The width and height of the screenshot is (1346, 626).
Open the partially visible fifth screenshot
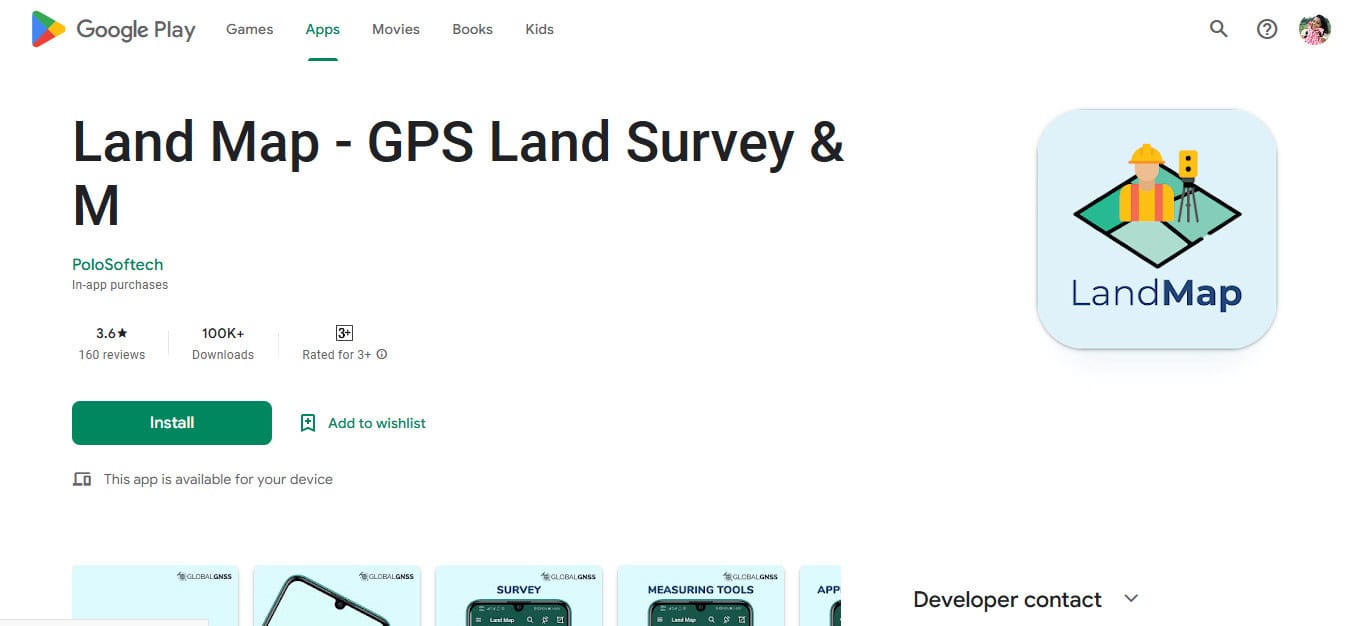820,595
